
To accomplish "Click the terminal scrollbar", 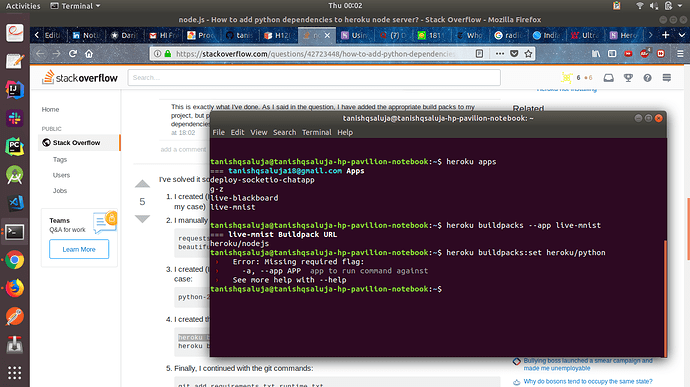I will [665, 299].
